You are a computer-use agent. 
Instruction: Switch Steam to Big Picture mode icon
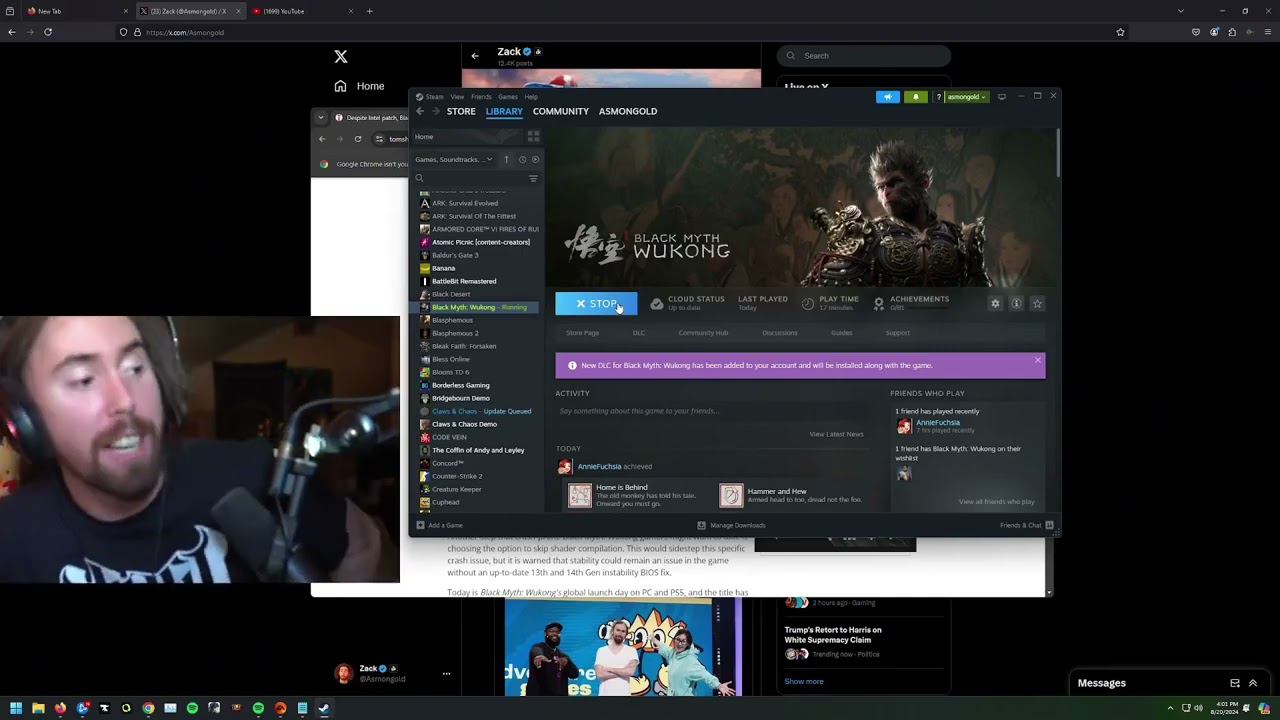pos(1002,97)
